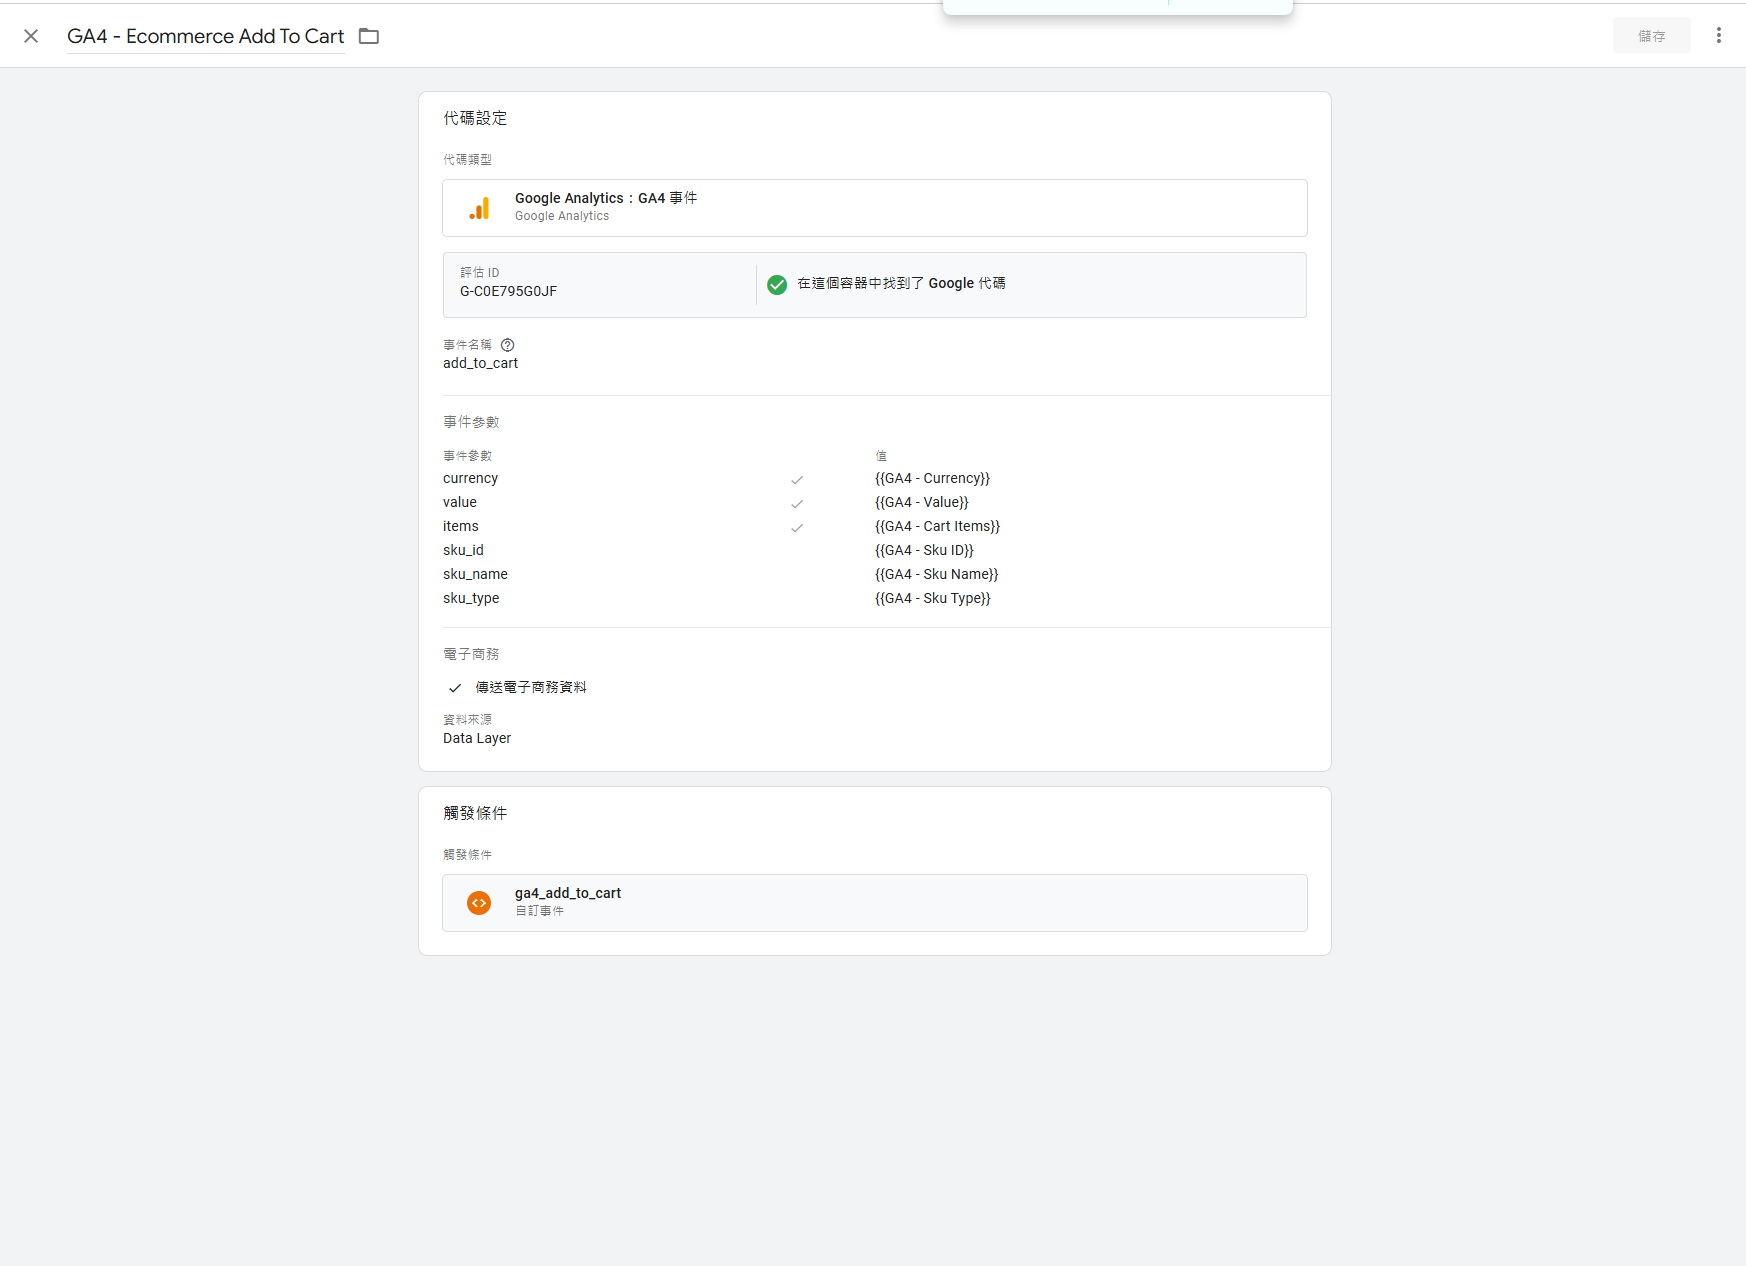
Task: Edit the tag name GA4 - Ecommerce Add To Cart
Action: [x=205, y=36]
